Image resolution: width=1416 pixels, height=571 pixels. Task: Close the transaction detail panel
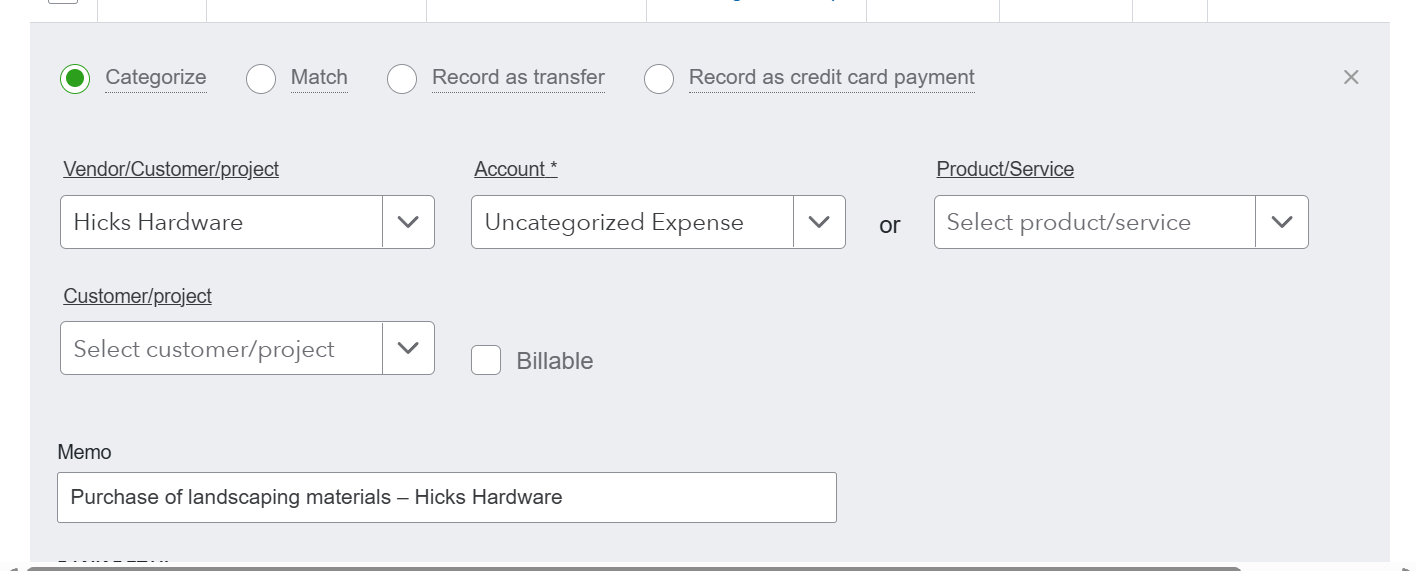pyautogui.click(x=1351, y=77)
